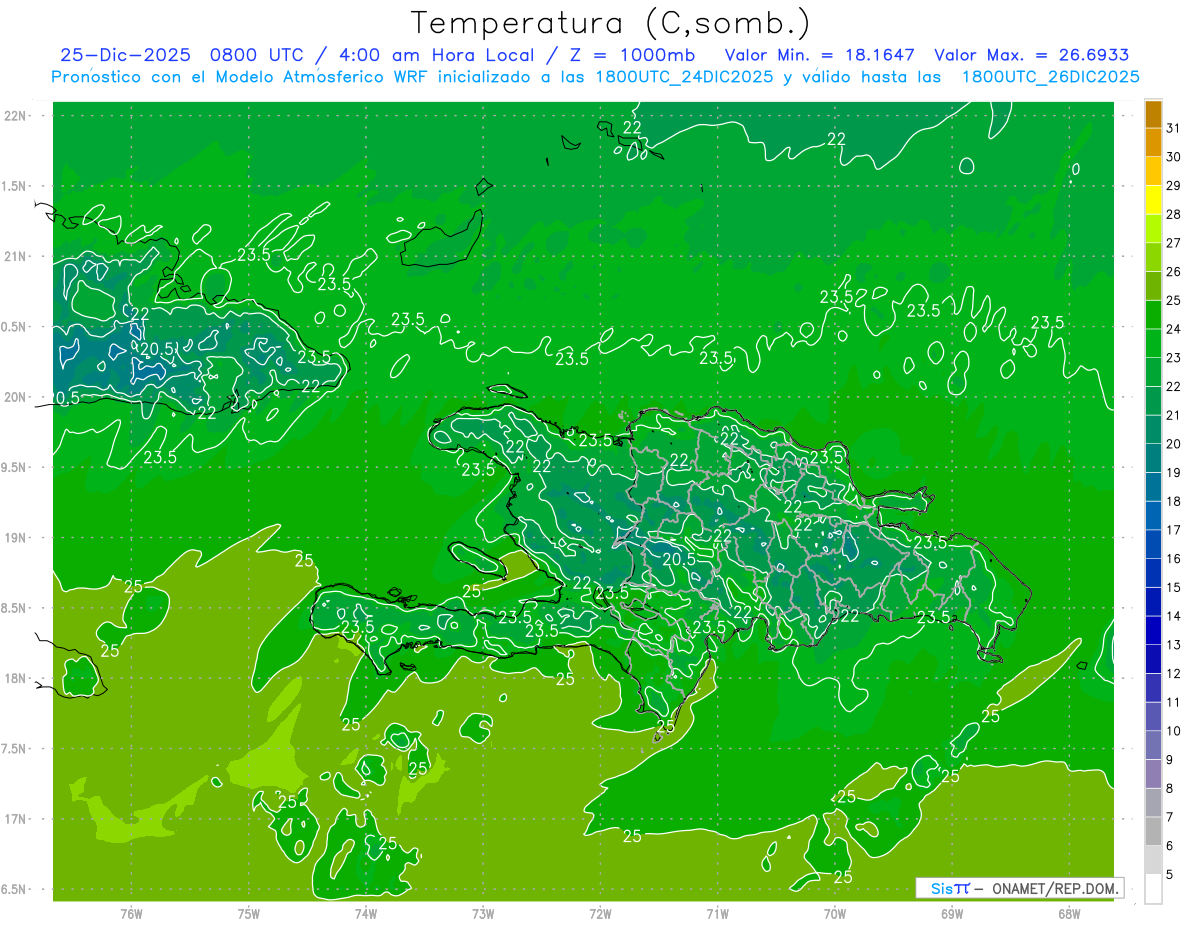Click the "18N" latitude axis label
This screenshot has height=927, width=1200.
[16, 678]
